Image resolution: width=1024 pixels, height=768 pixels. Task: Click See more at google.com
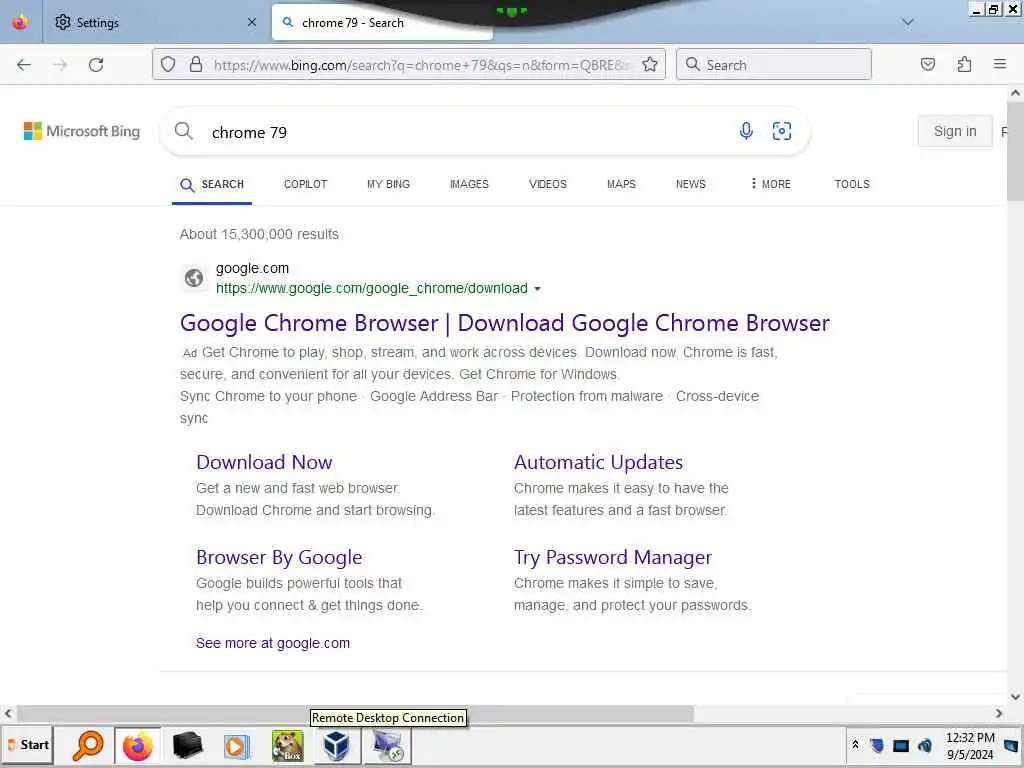tap(273, 643)
